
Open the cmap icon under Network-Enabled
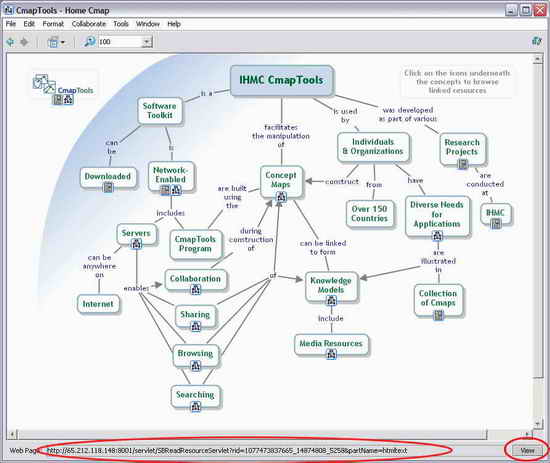coord(176,190)
